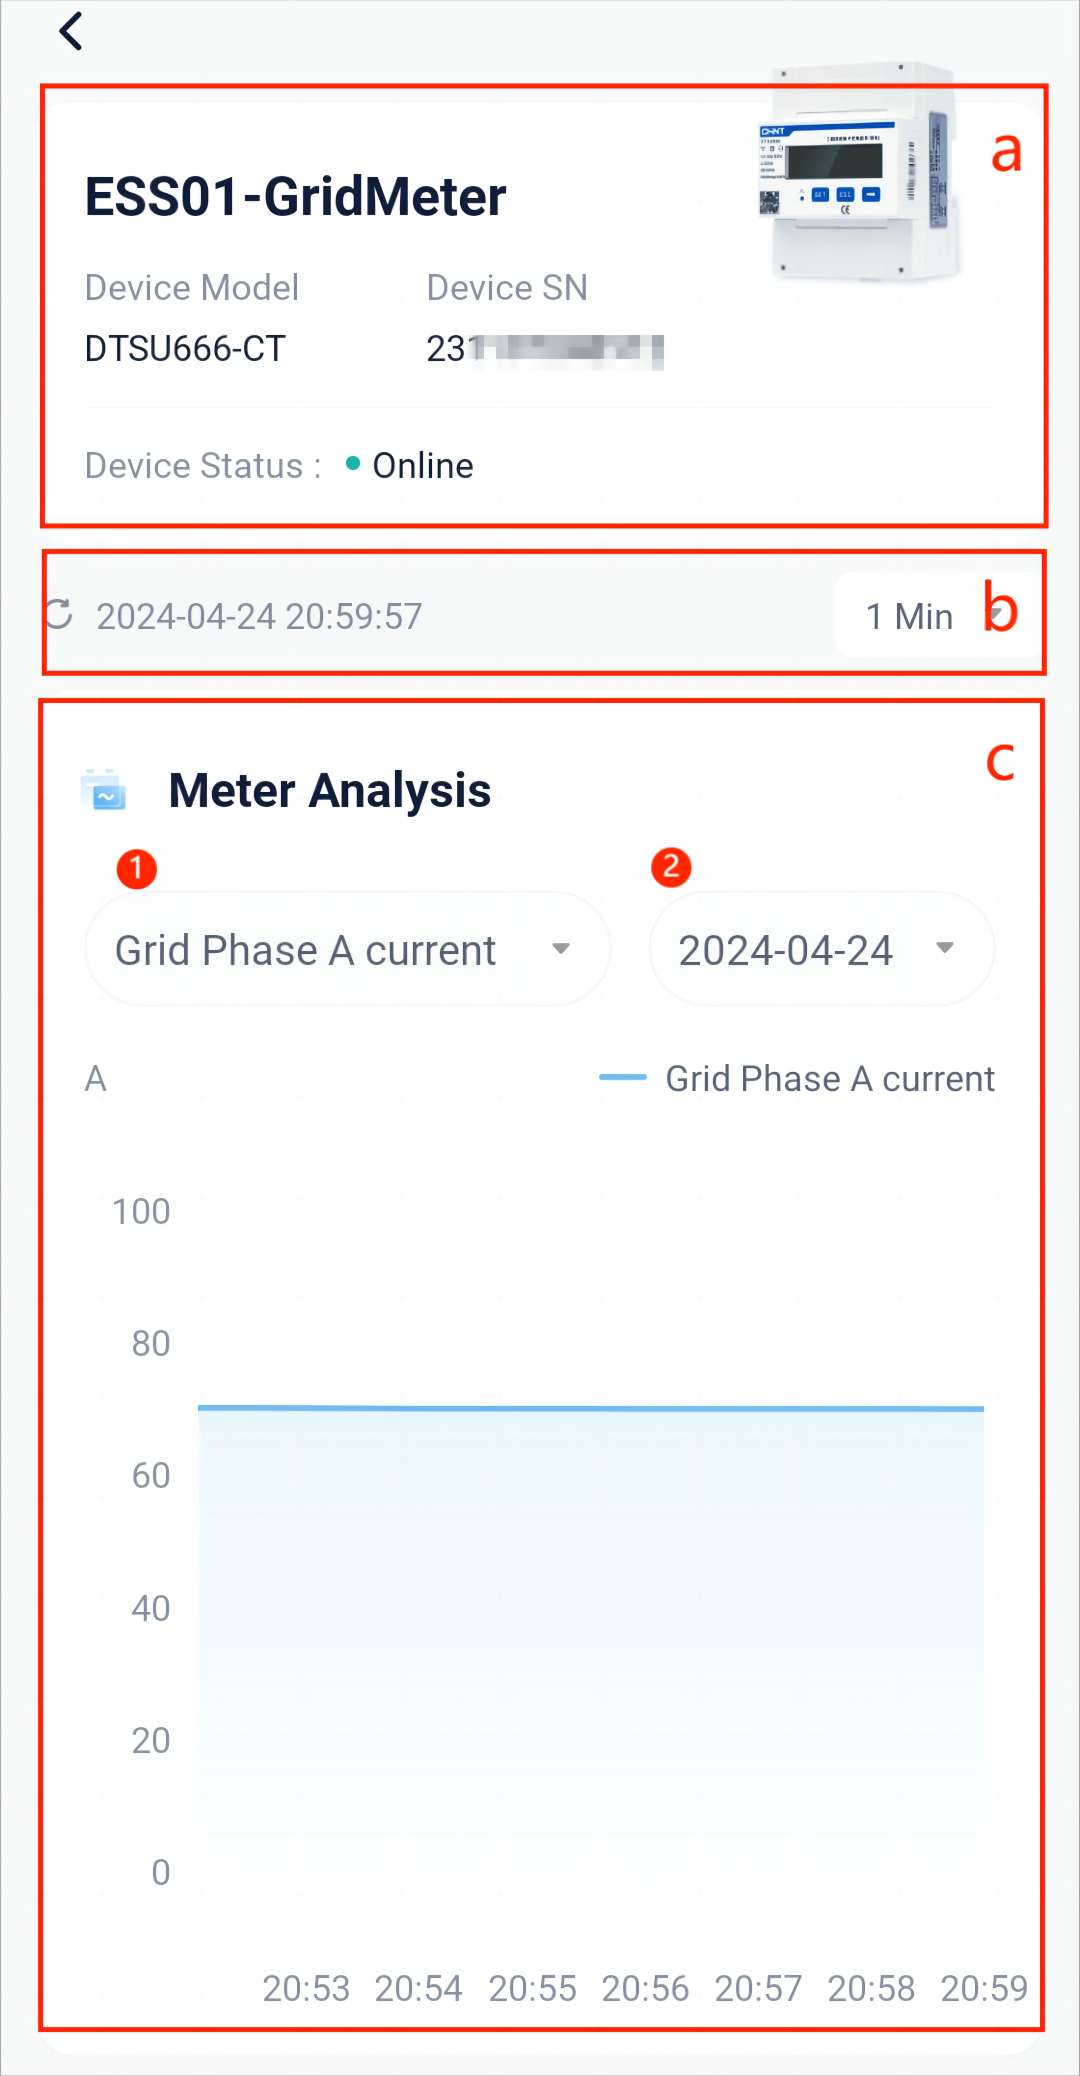This screenshot has width=1080, height=2076.
Task: Tap the Meter Analysis chart icon
Action: 103,790
